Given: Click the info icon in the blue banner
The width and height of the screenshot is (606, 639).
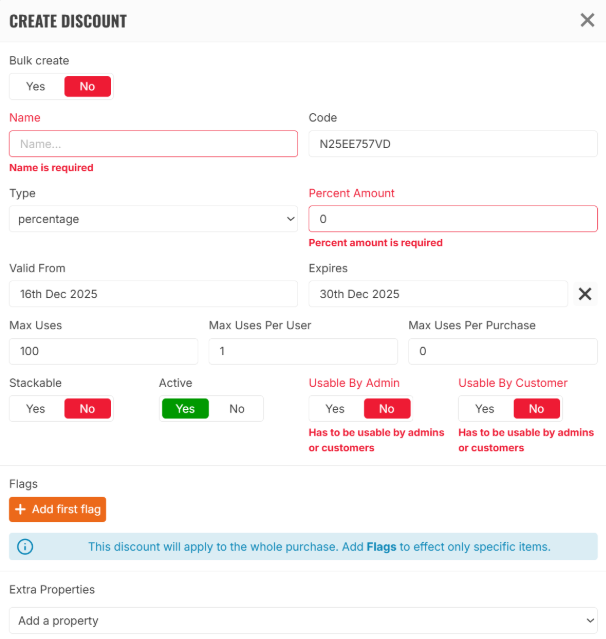Looking at the screenshot, I should (x=25, y=546).
